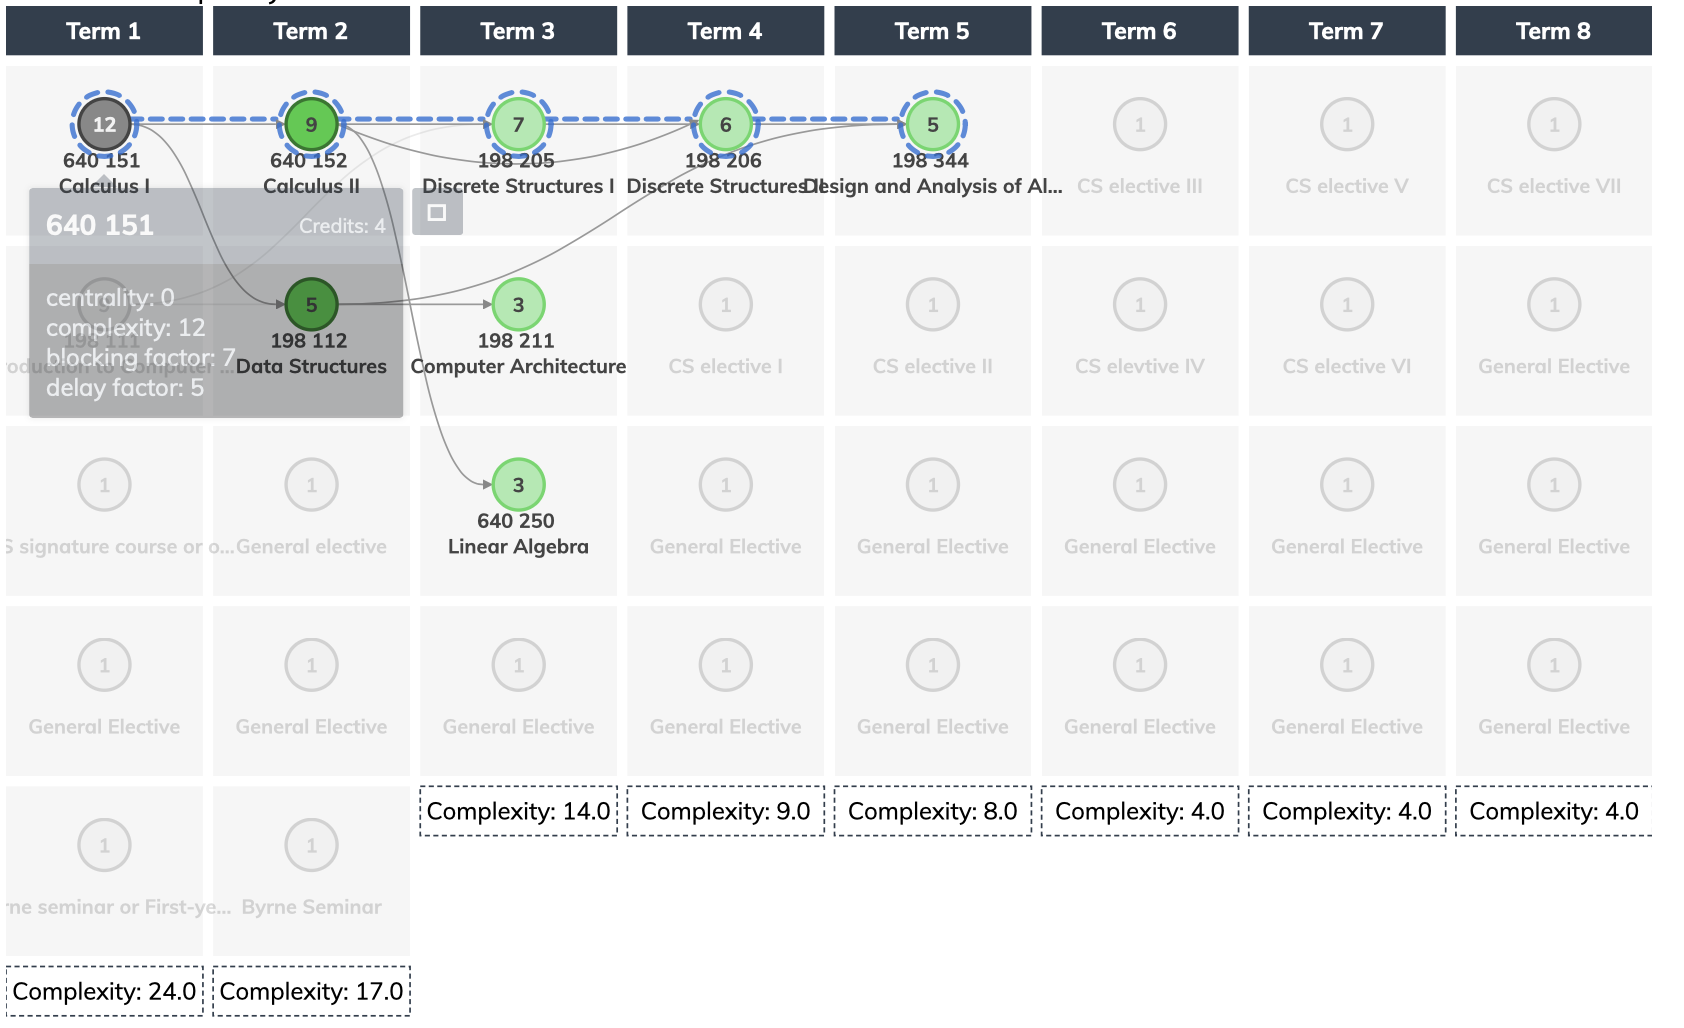Select the Complexity: 14.0 box
The image size is (1684, 1028).
pyautogui.click(x=518, y=811)
